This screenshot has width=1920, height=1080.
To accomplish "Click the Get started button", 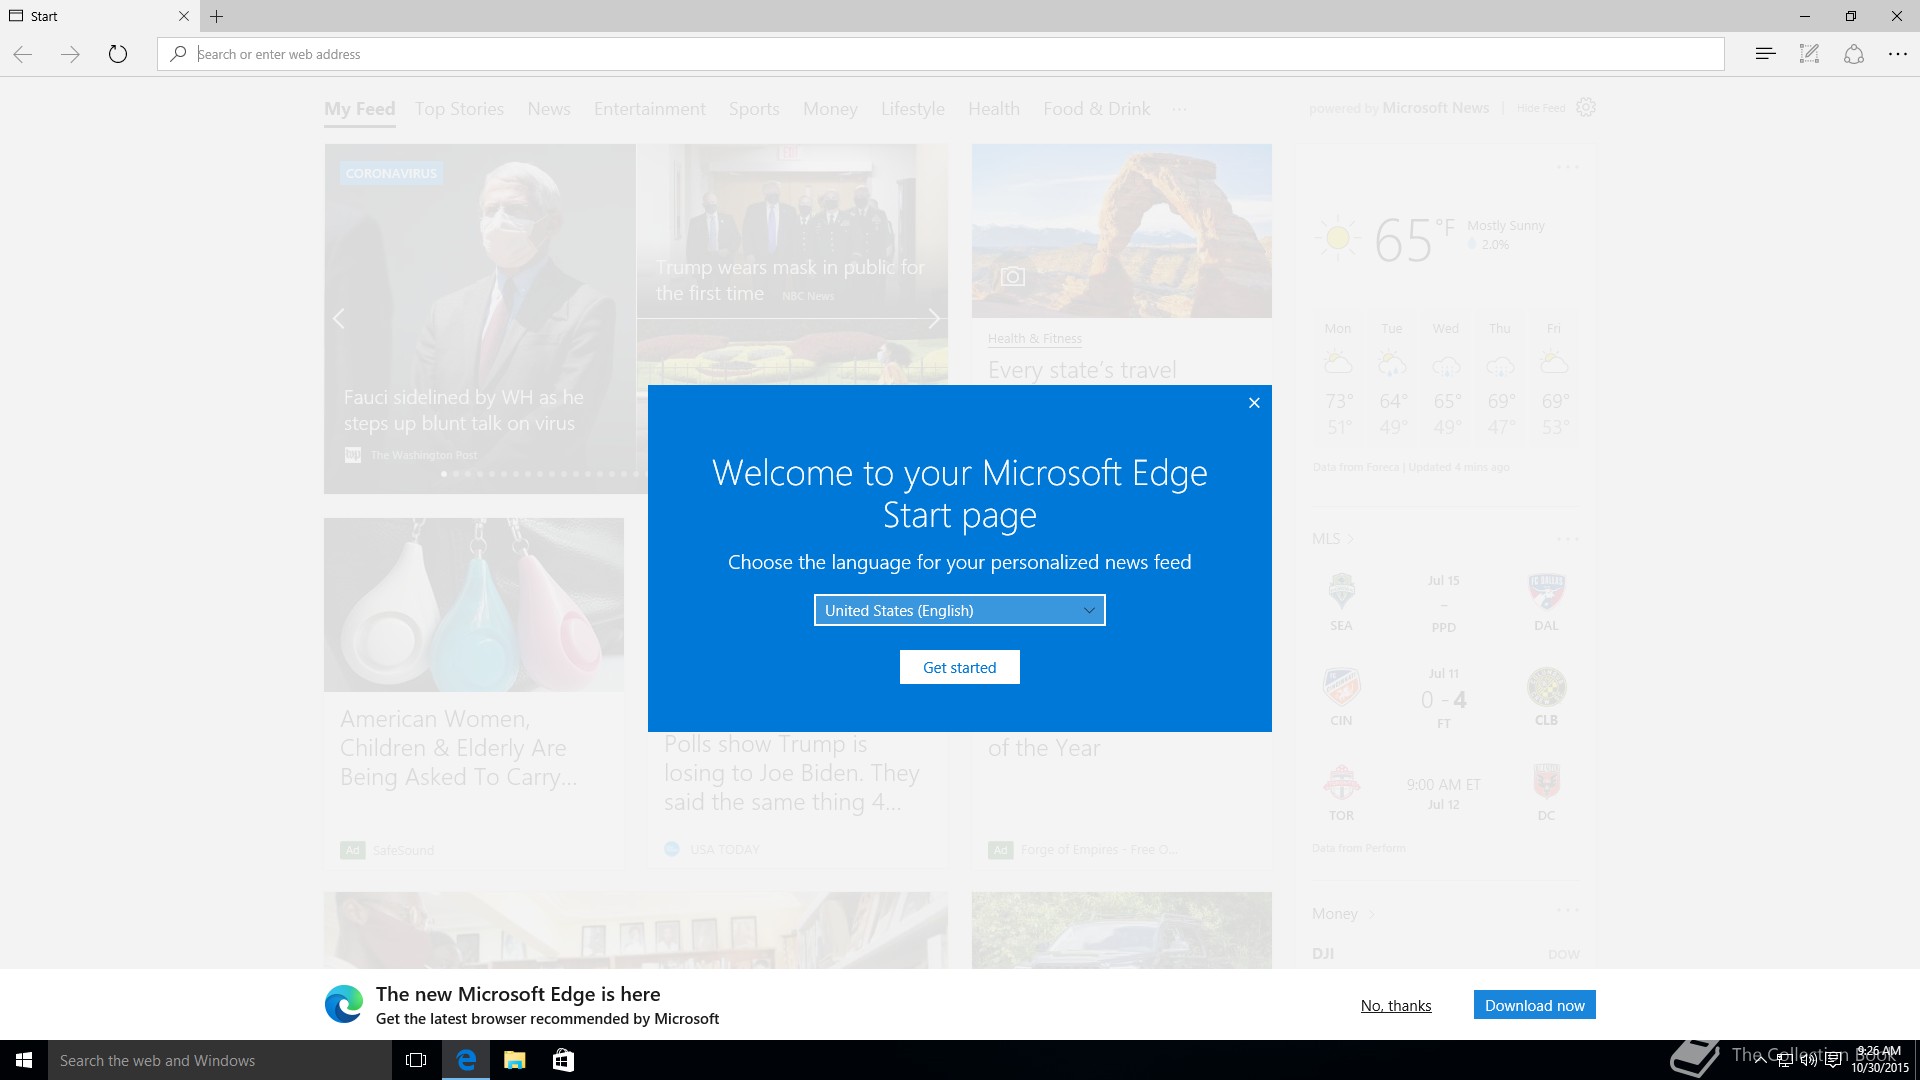I will coord(960,667).
